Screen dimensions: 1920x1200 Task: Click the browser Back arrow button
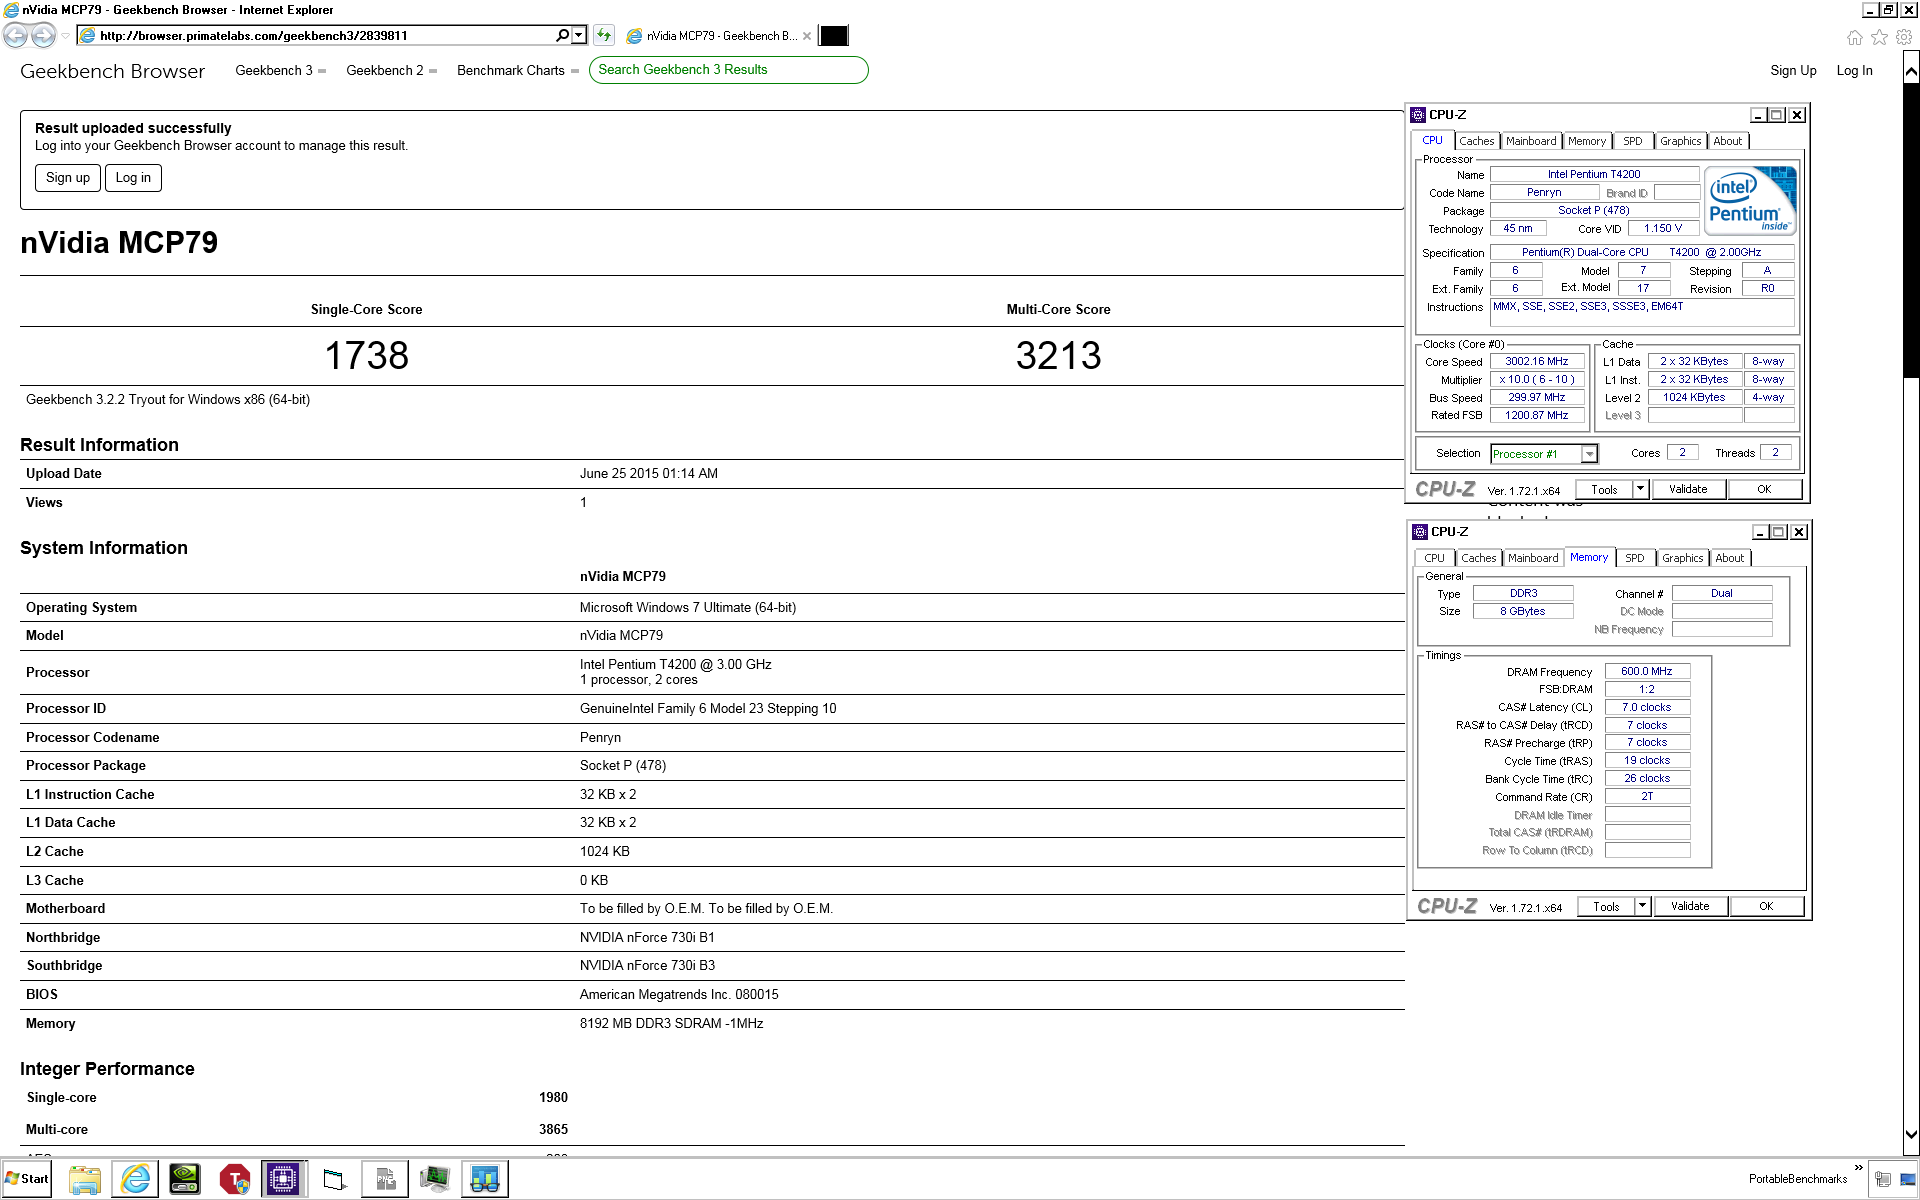[15, 36]
